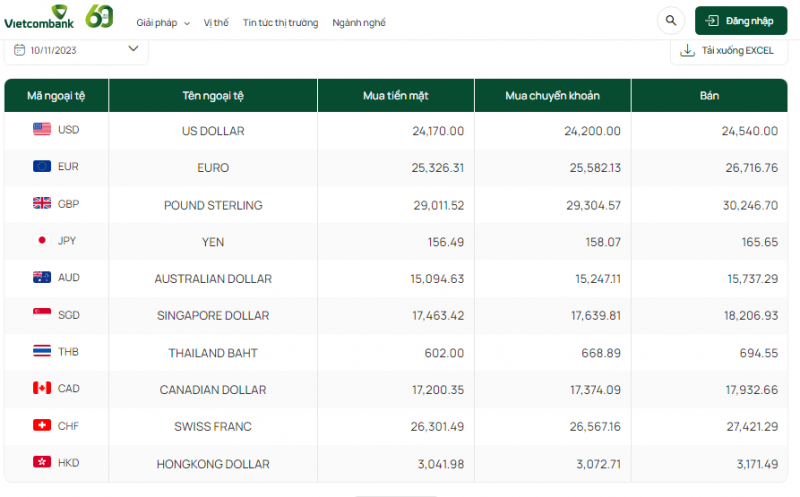800x497 pixels.
Task: Click the search magnifier icon
Action: (669, 21)
